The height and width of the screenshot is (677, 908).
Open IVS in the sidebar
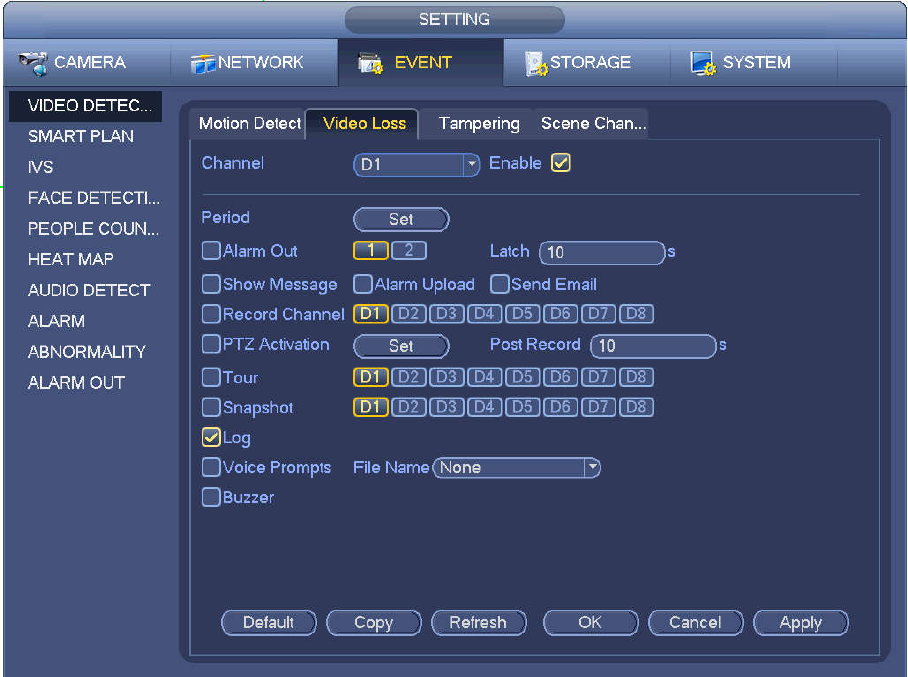[x=41, y=167]
